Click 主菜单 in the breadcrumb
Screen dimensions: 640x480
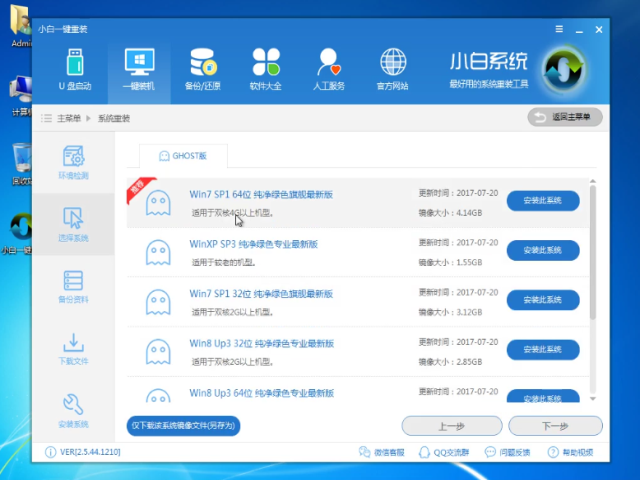click(68, 118)
